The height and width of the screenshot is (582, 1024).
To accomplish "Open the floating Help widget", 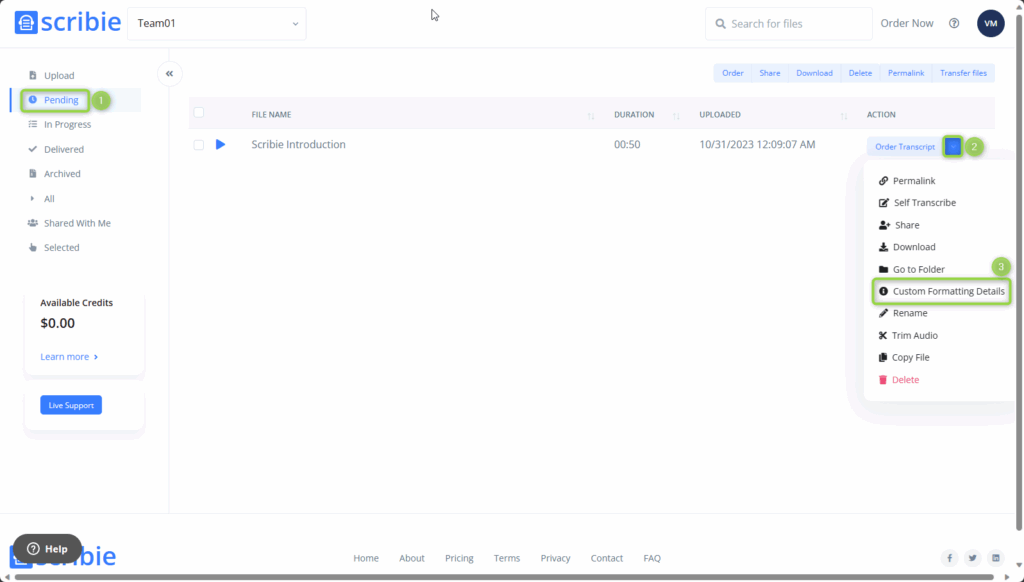I will click(46, 548).
